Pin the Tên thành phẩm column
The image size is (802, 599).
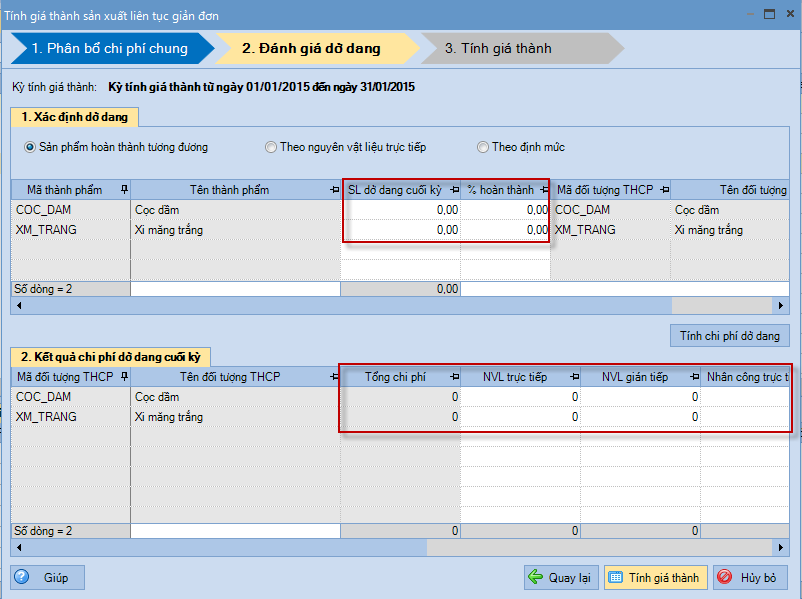(335, 190)
